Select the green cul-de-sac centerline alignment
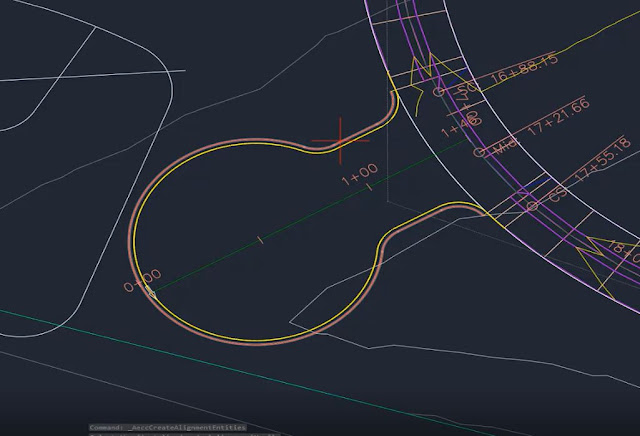Viewport: 640px width, 436px height. [310, 217]
